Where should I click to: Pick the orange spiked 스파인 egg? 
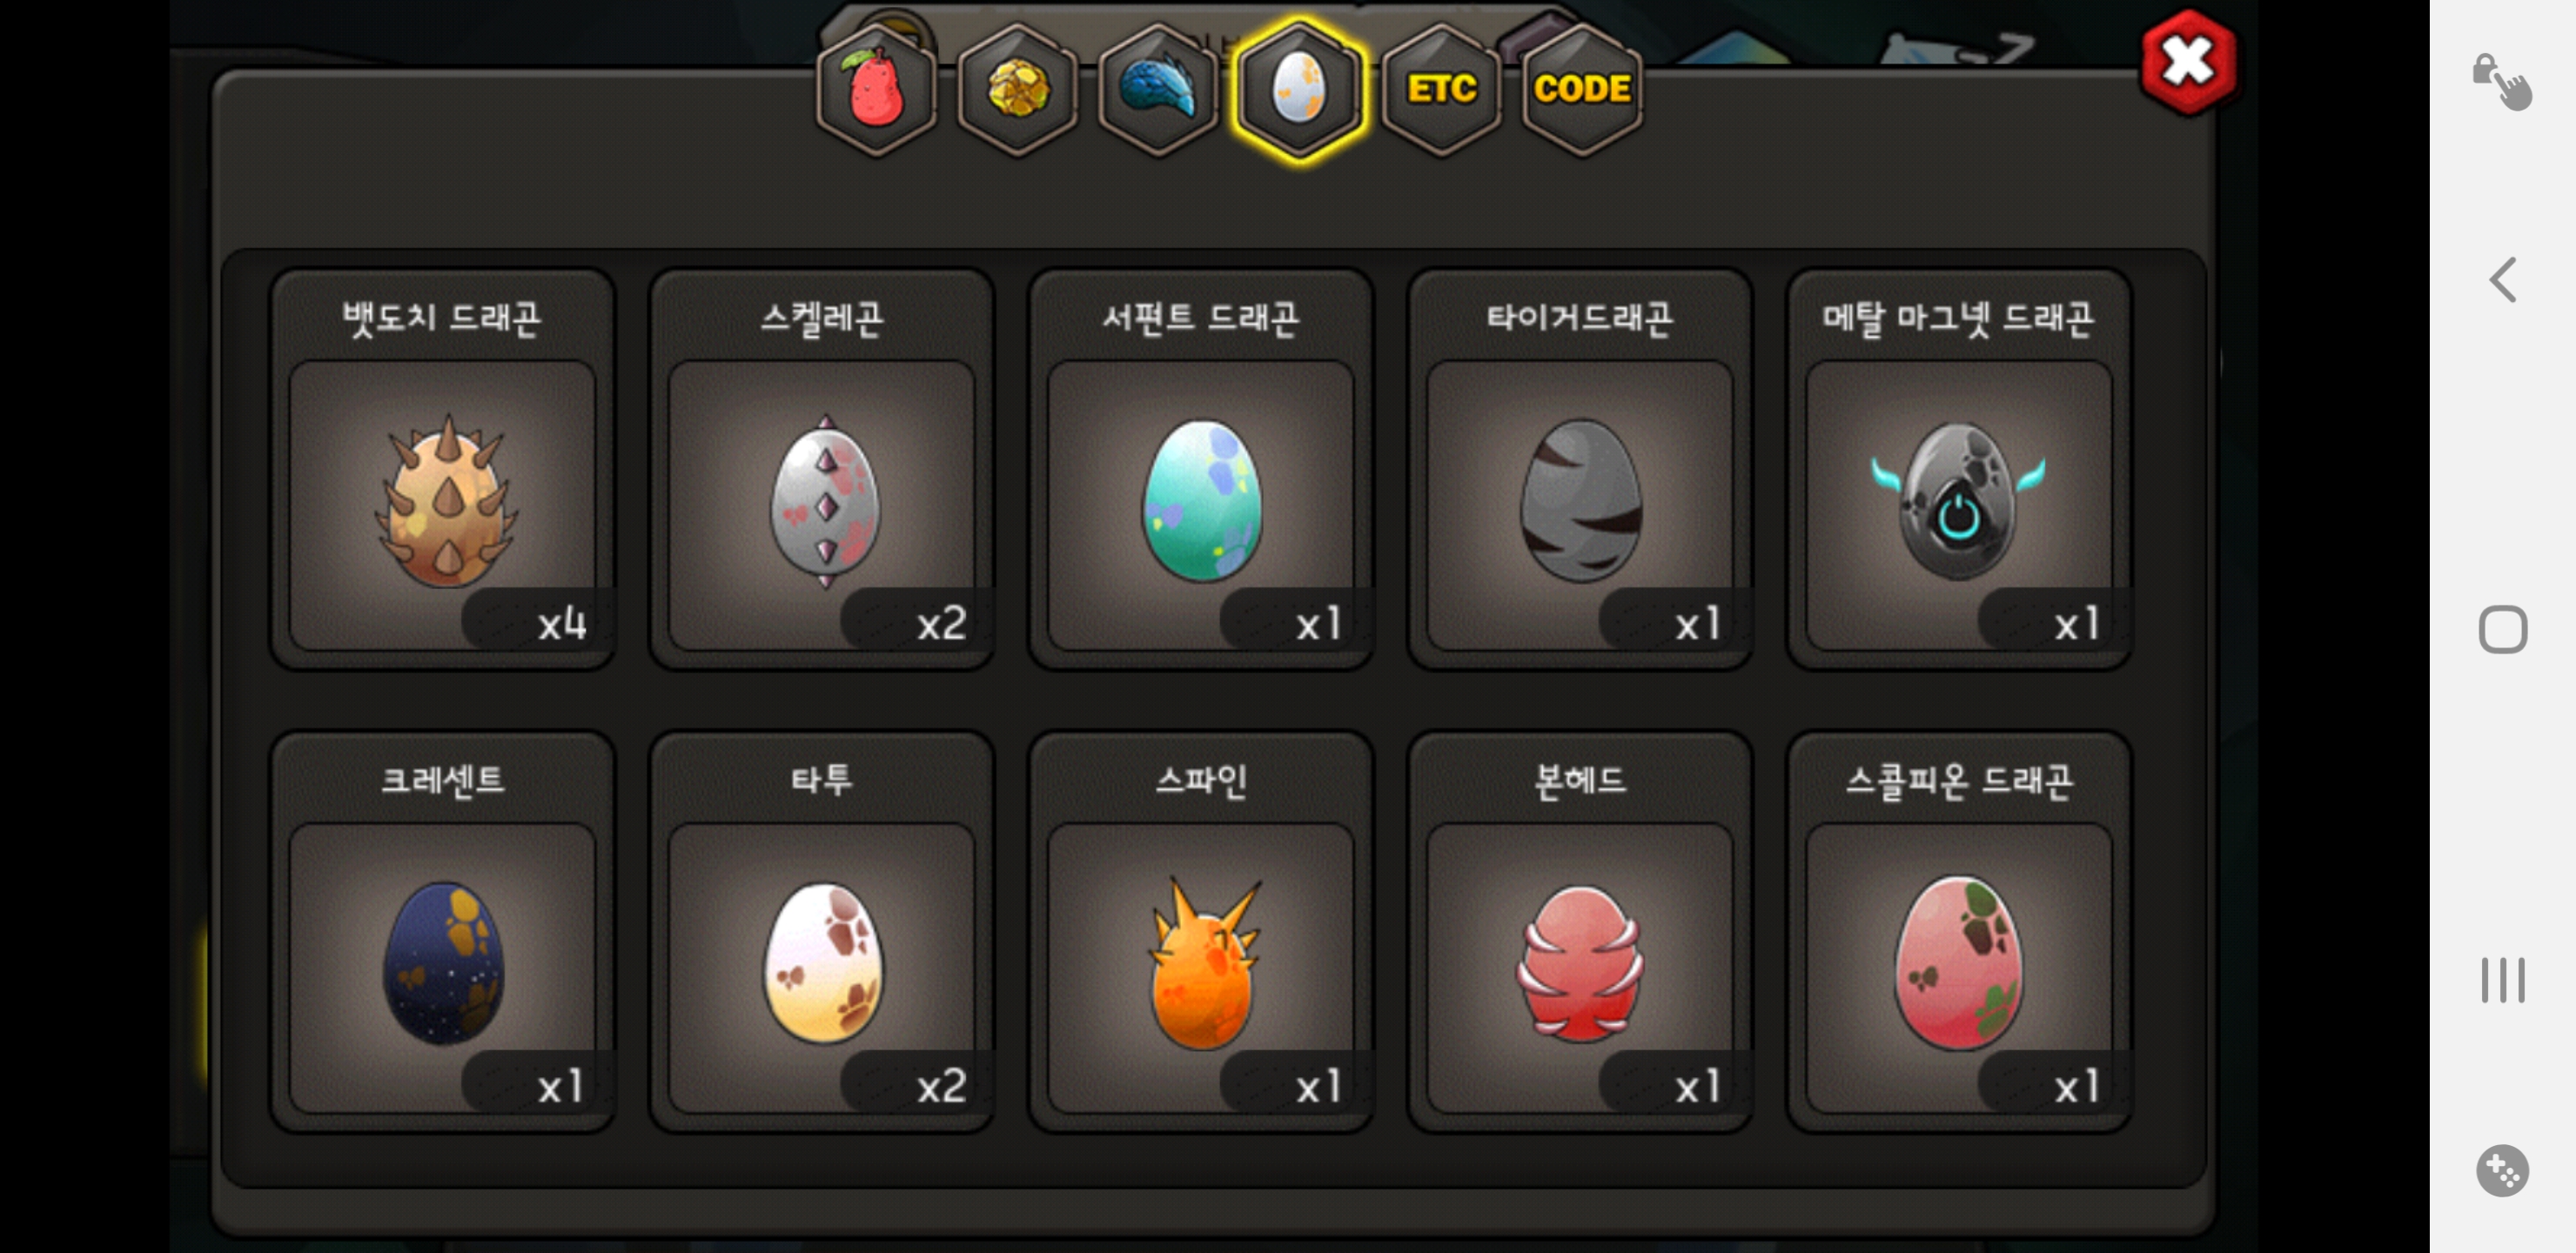(1200, 931)
